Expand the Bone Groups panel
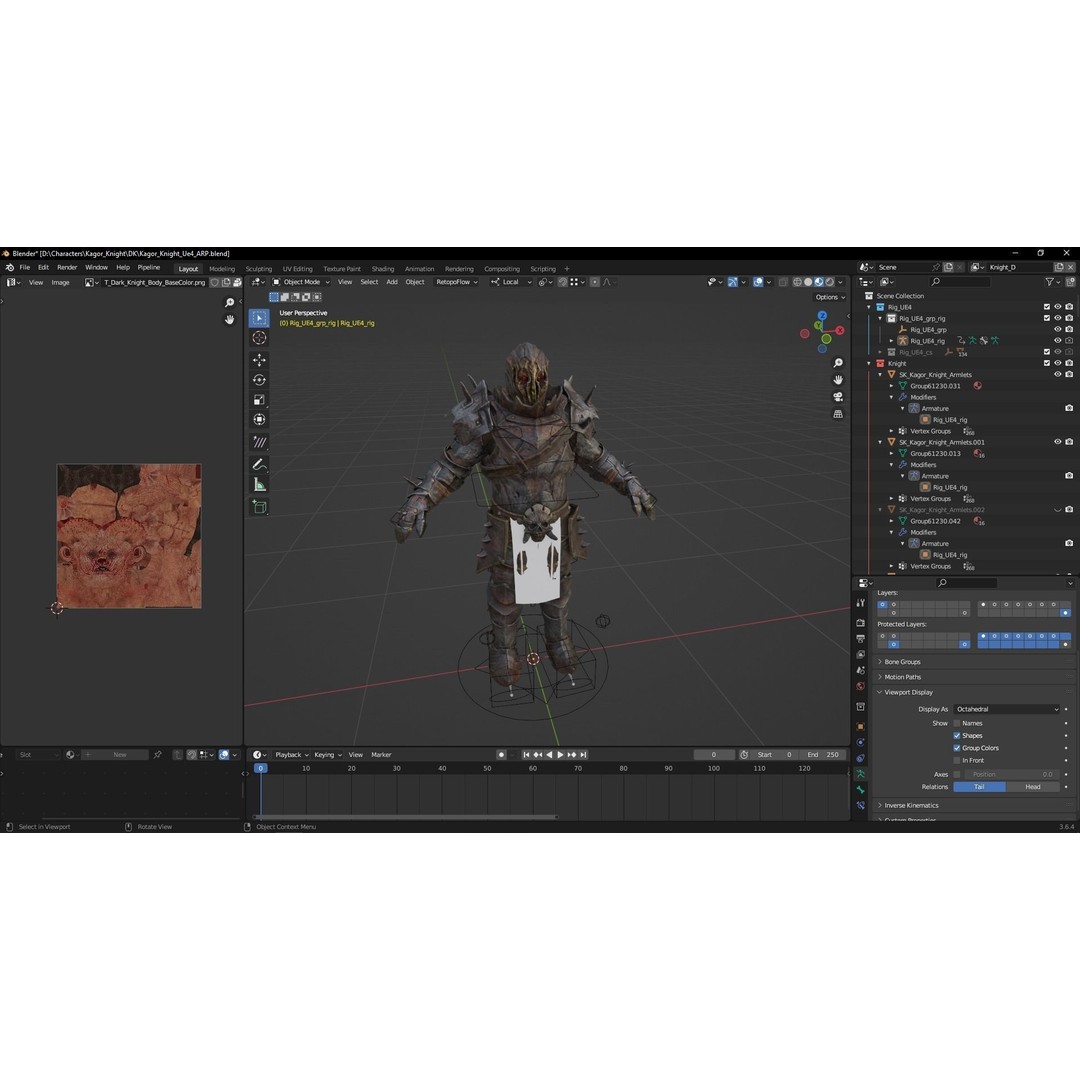1080x1080 pixels. pos(902,662)
